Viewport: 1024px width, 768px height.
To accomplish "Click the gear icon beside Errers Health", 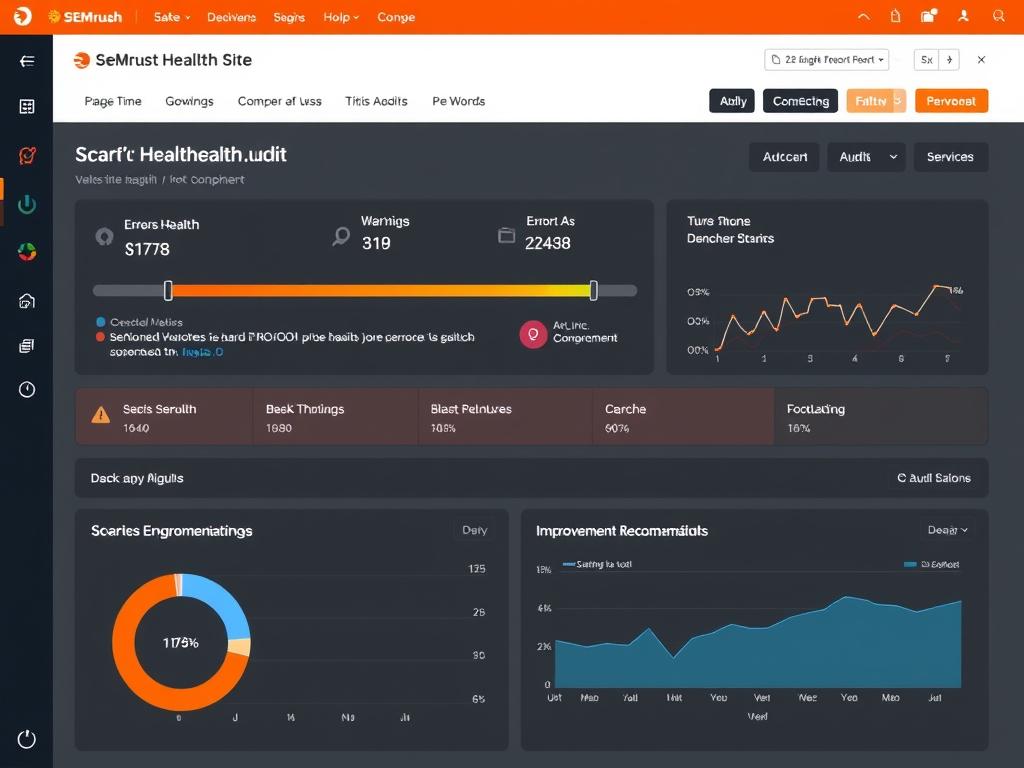I will click(104, 236).
